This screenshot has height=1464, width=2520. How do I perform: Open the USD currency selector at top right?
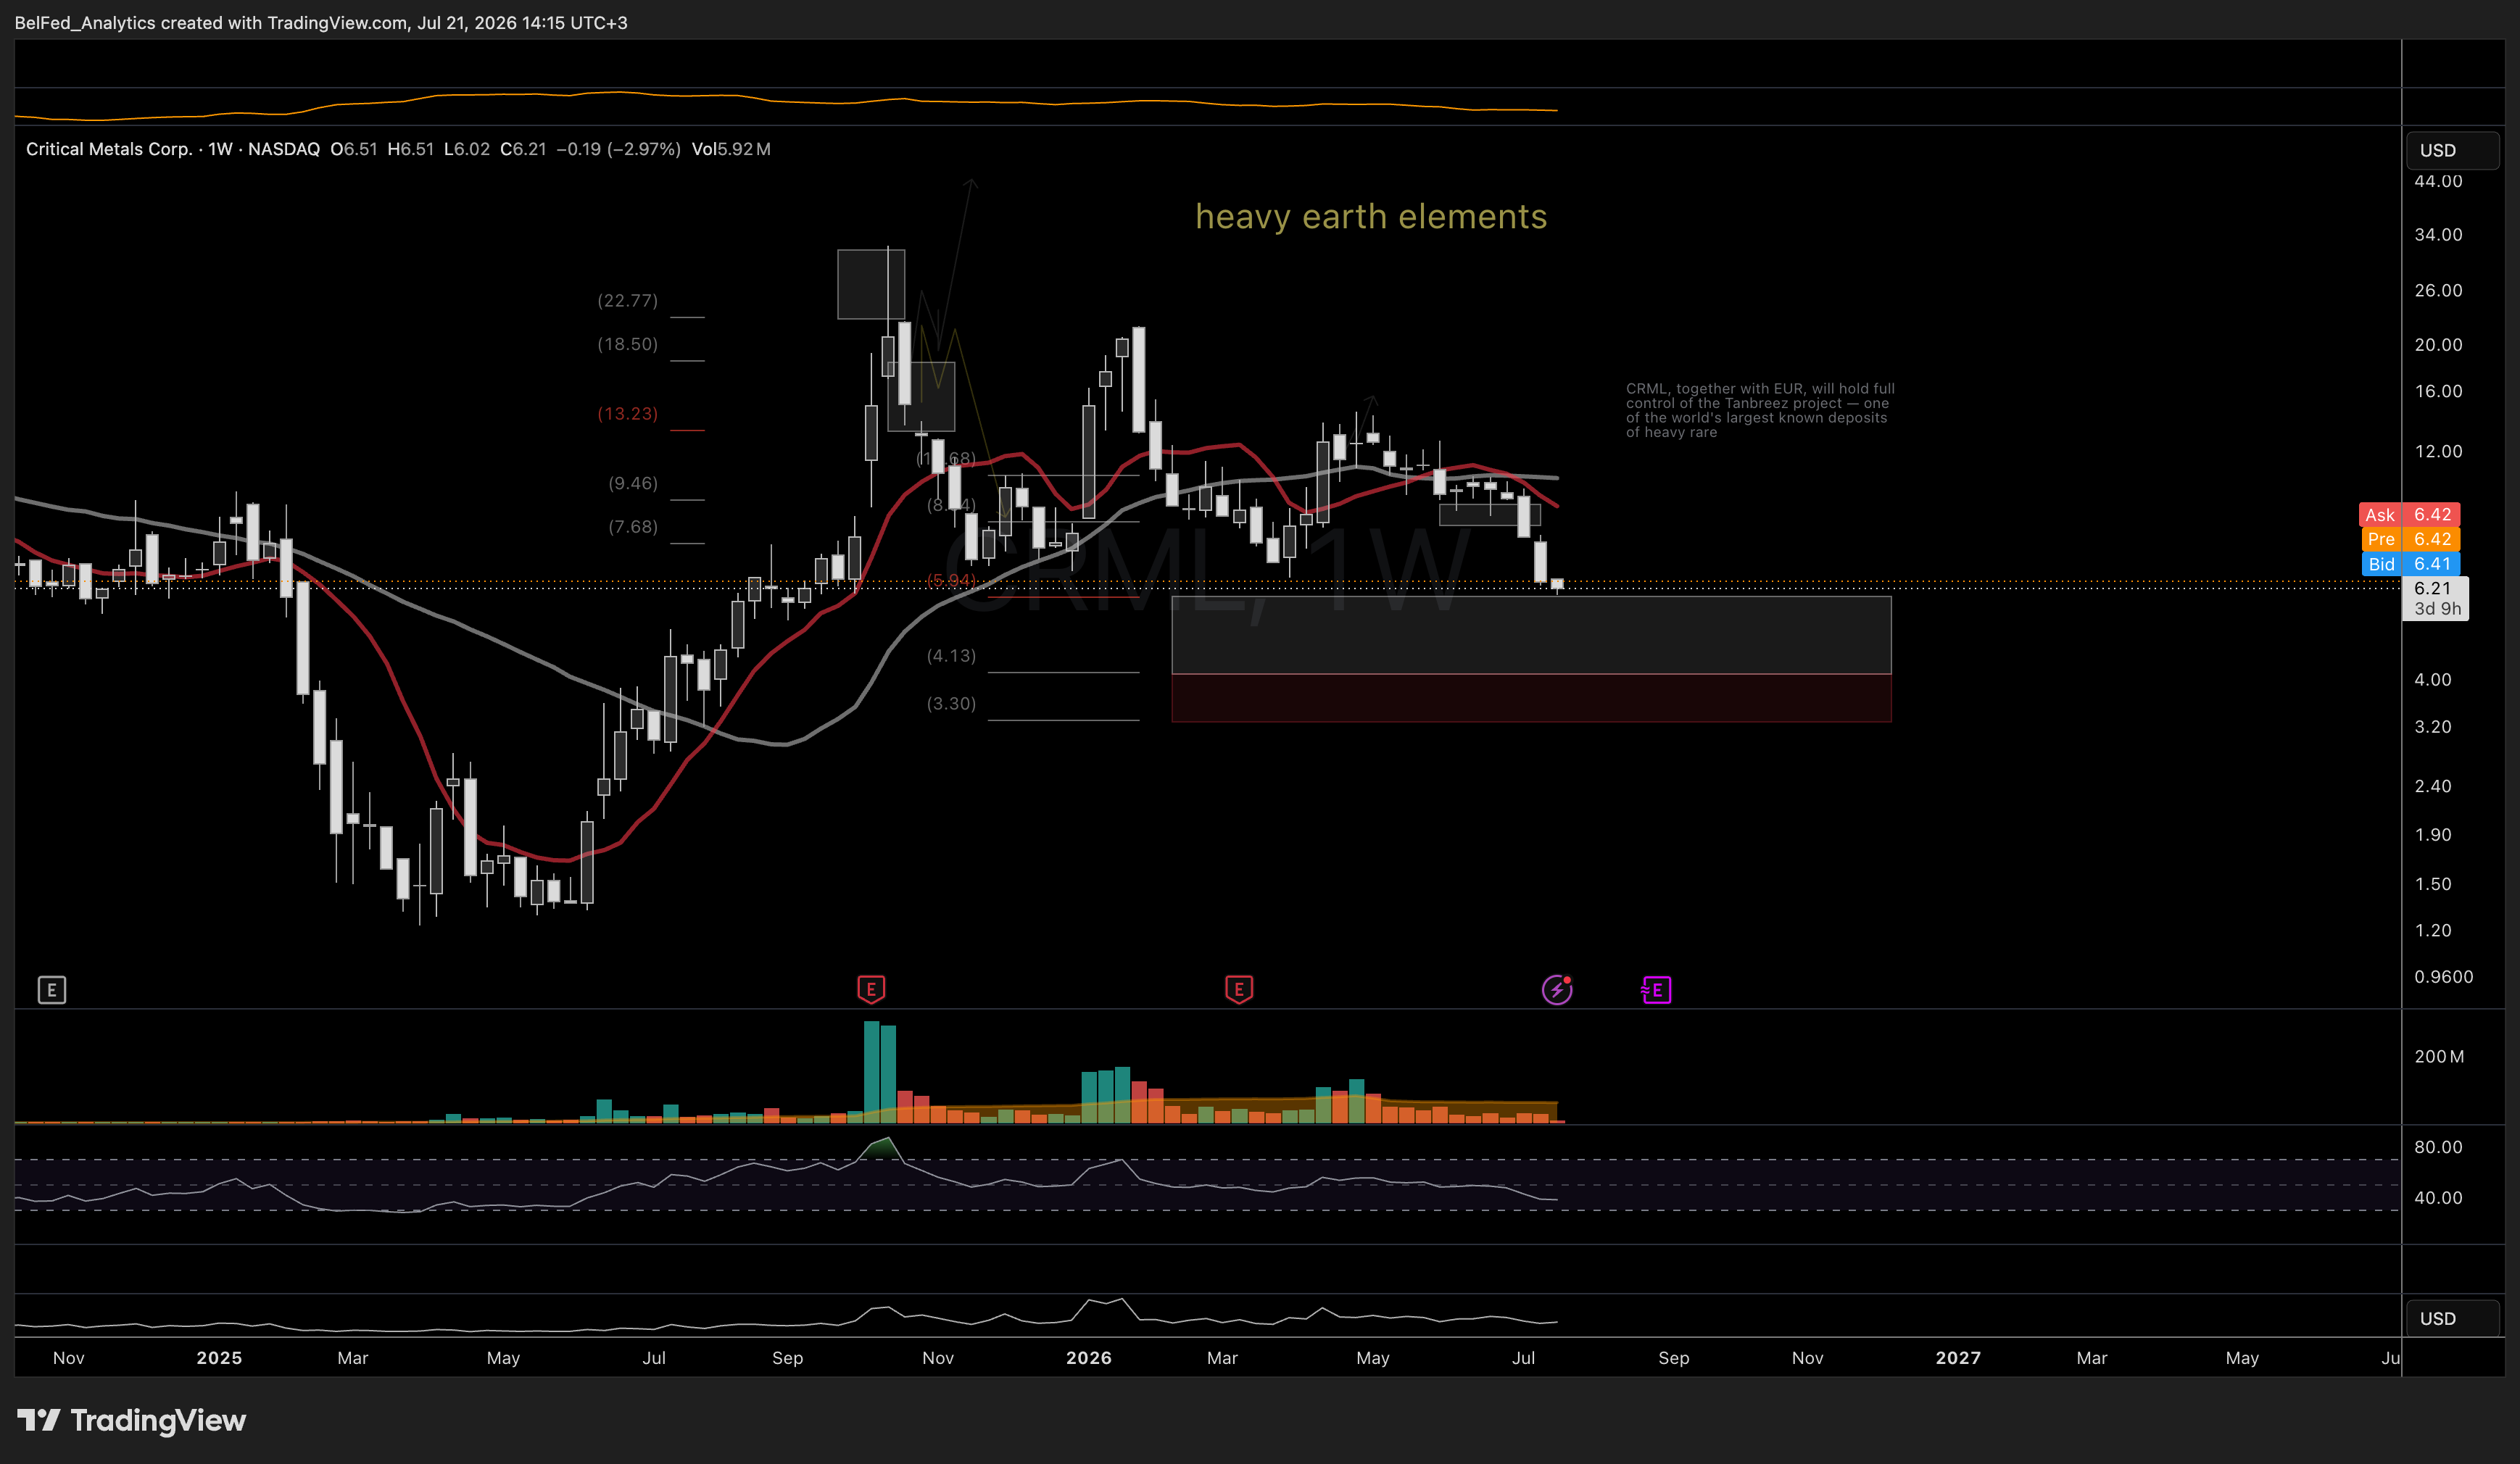2452,150
